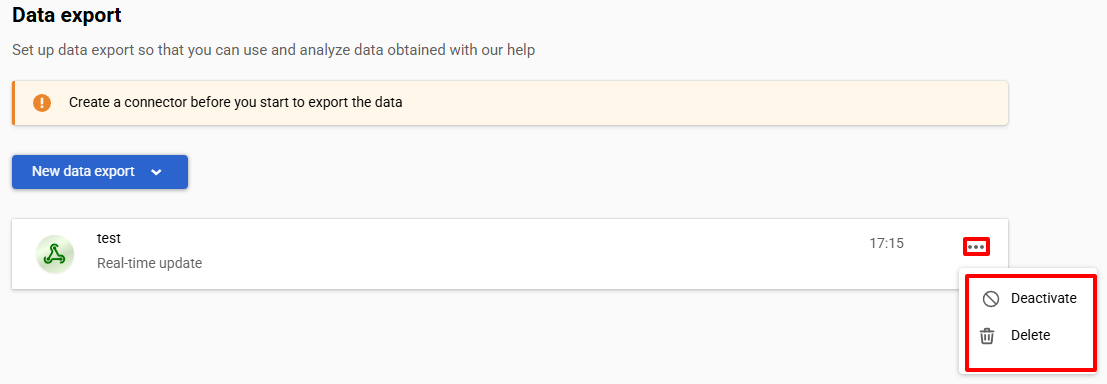Click the Create a connector warning message
The height and width of the screenshot is (384, 1107).
pyautogui.click(x=236, y=102)
